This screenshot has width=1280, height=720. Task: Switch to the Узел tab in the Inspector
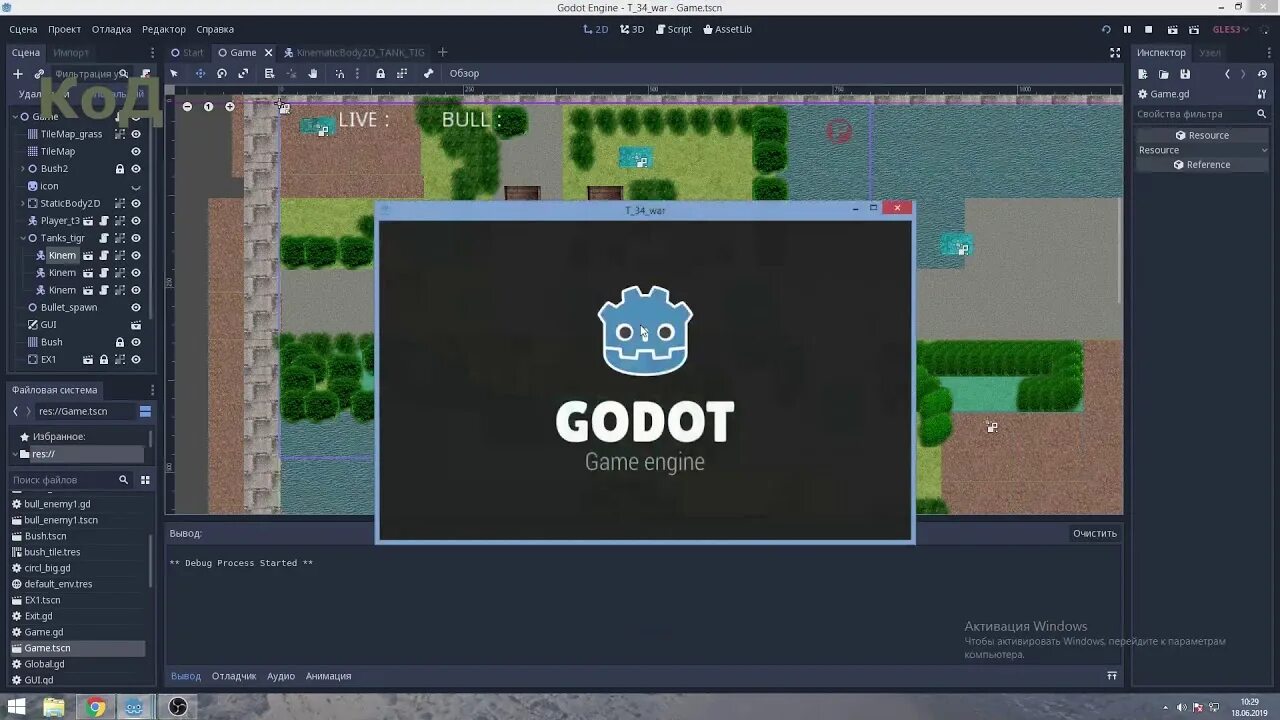(1210, 52)
